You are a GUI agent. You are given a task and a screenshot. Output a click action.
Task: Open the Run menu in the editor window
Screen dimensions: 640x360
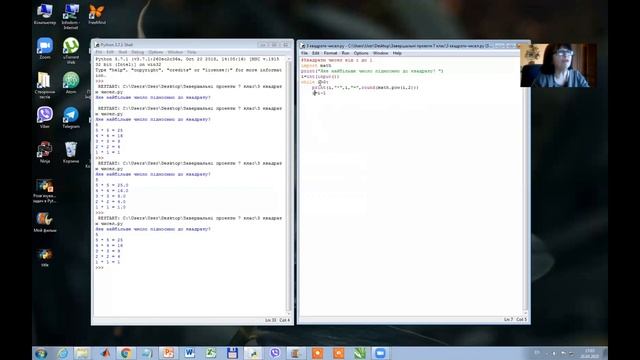345,53
